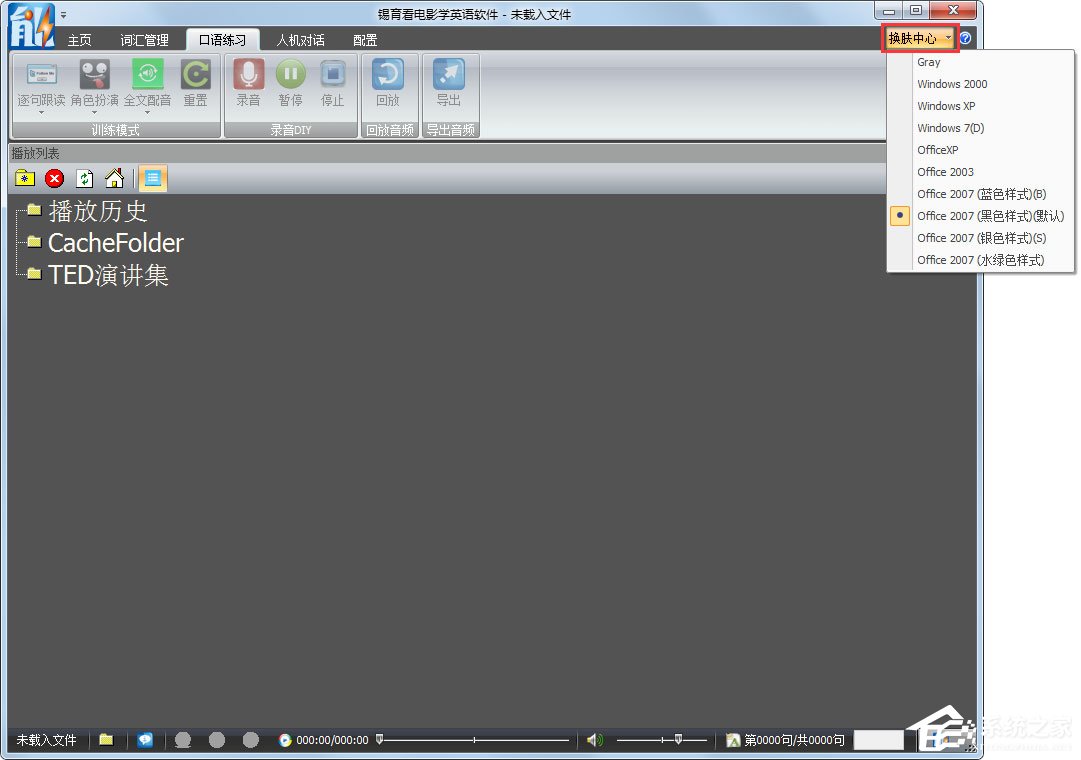Viewport: 1081px width, 760px height.
Task: Select Office 2007 蓝色样式 skin
Action: click(x=980, y=194)
